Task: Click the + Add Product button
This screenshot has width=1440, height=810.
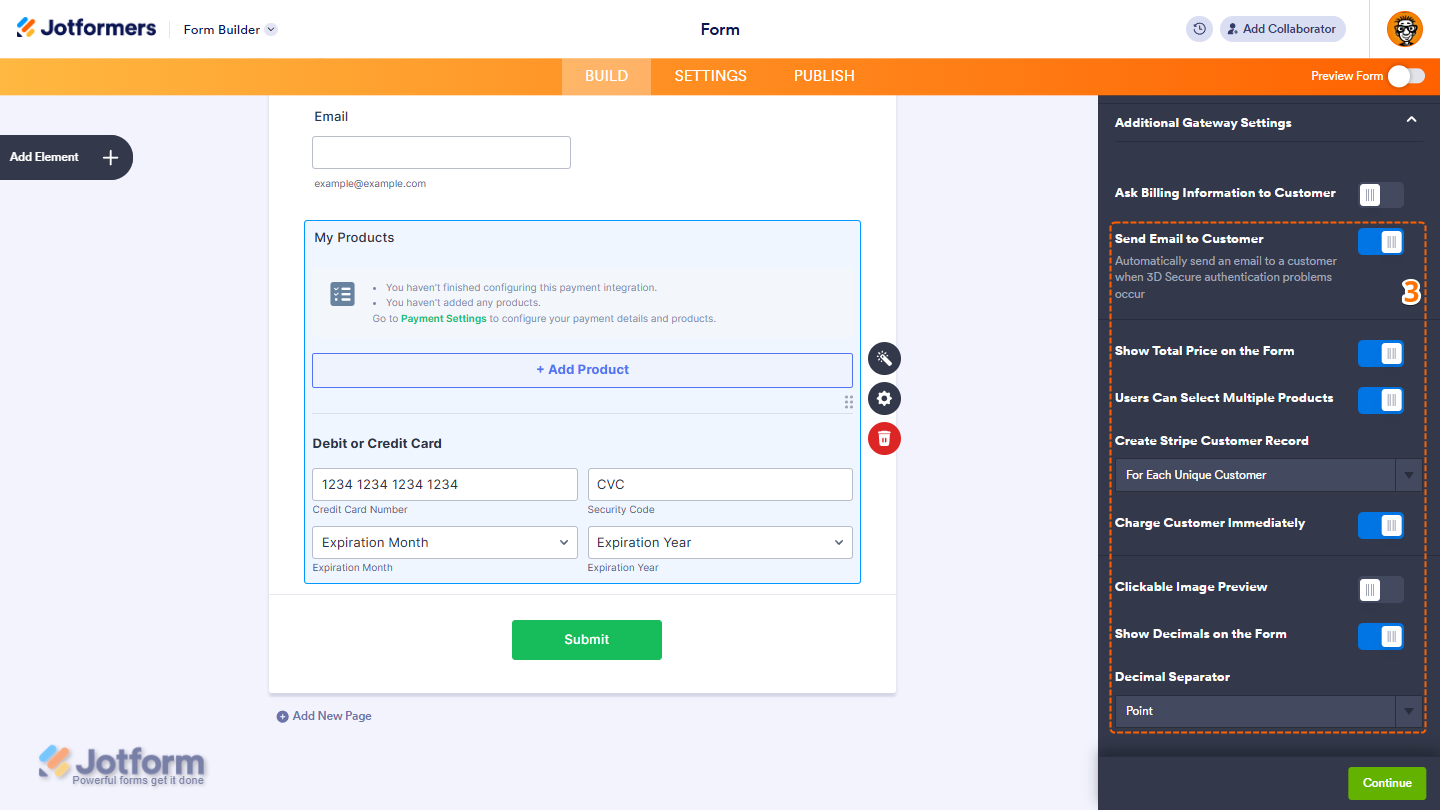Action: [x=582, y=370]
